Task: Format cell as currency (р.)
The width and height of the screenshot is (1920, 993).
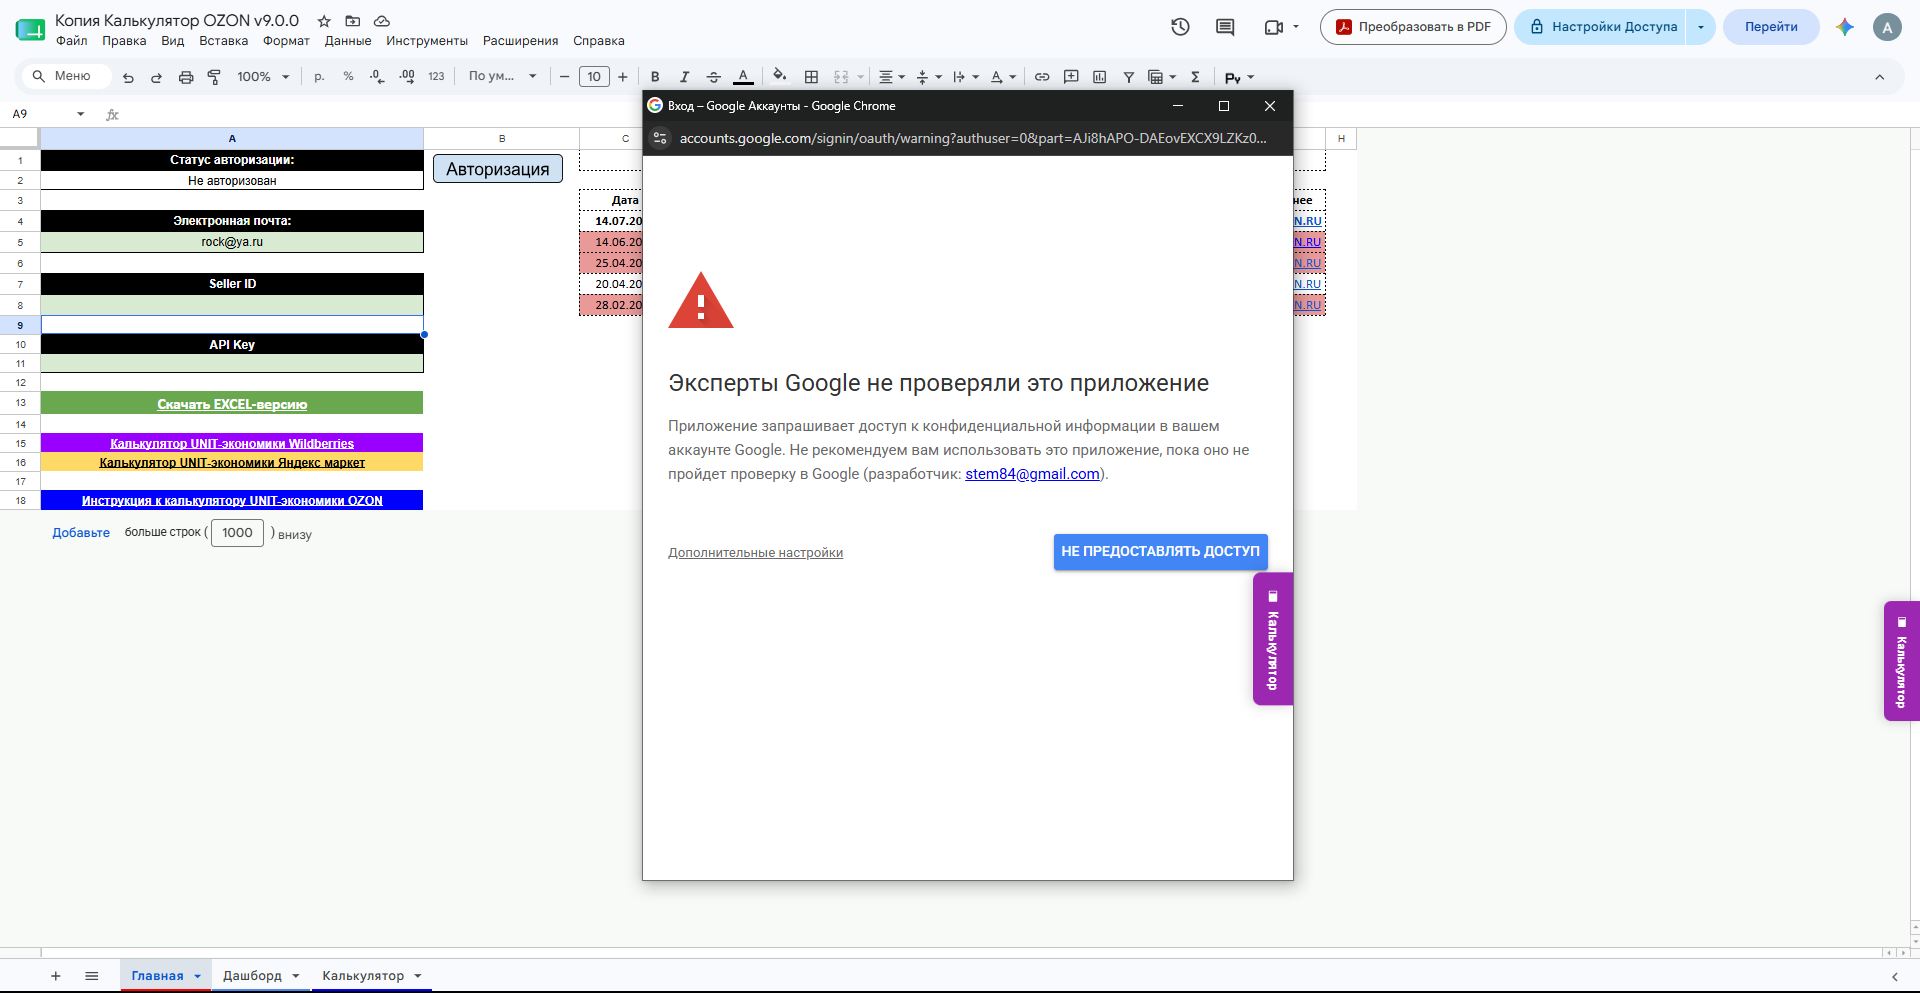Action: click(319, 77)
